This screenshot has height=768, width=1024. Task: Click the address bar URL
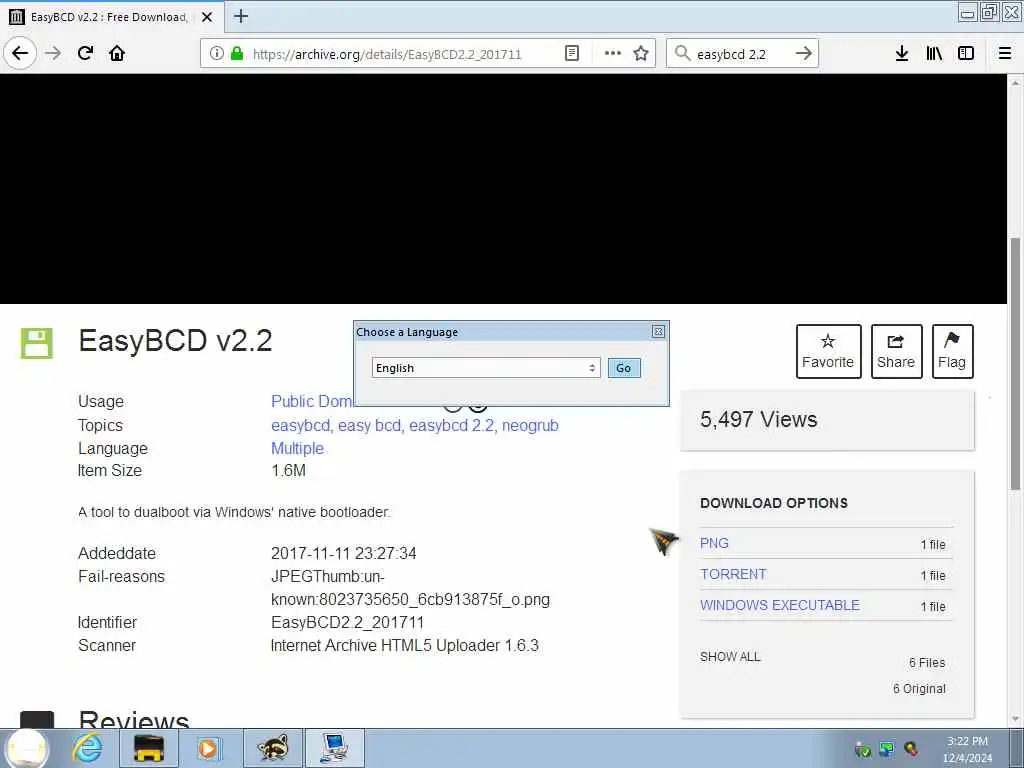click(x=387, y=54)
